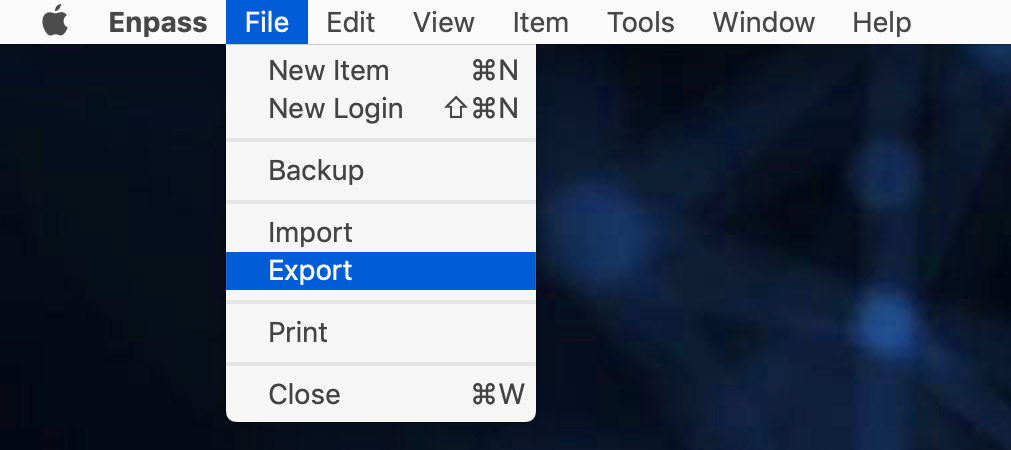Open the Help menu
This screenshot has height=450, width=1011.
tap(881, 22)
